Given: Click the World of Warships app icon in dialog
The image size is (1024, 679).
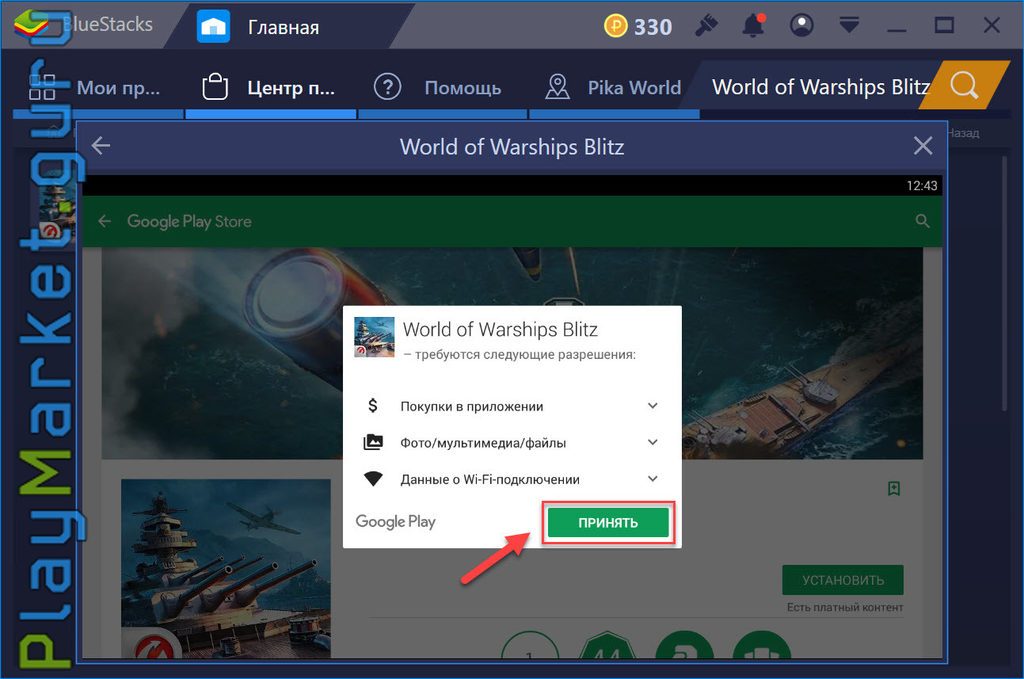Looking at the screenshot, I should coord(374,337).
